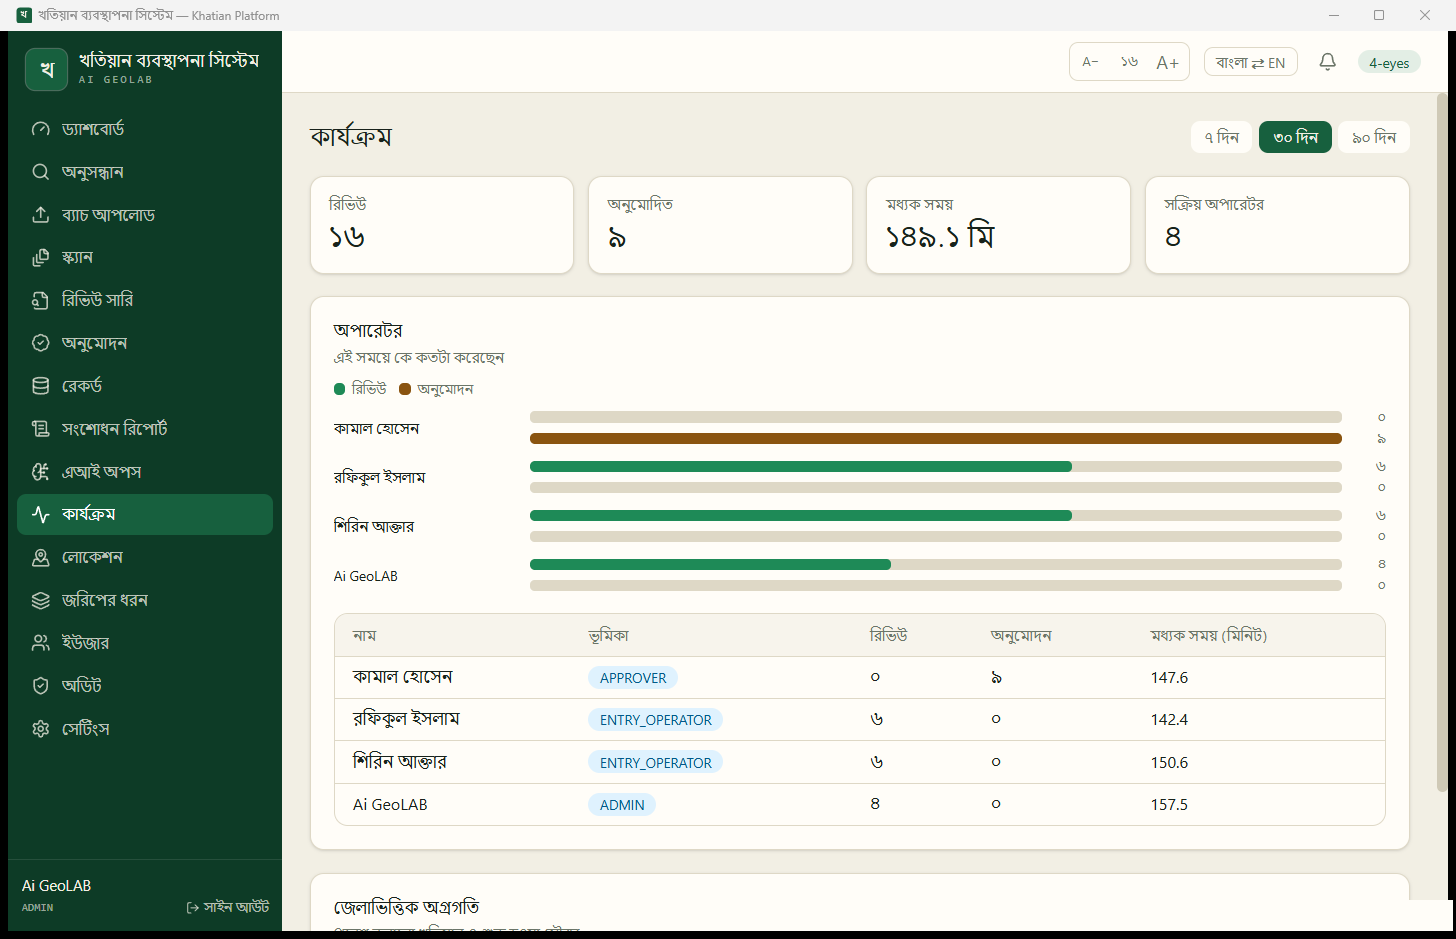
Task: Click the সক্রিয় অপারেটর ৪ card
Action: pyautogui.click(x=1277, y=225)
